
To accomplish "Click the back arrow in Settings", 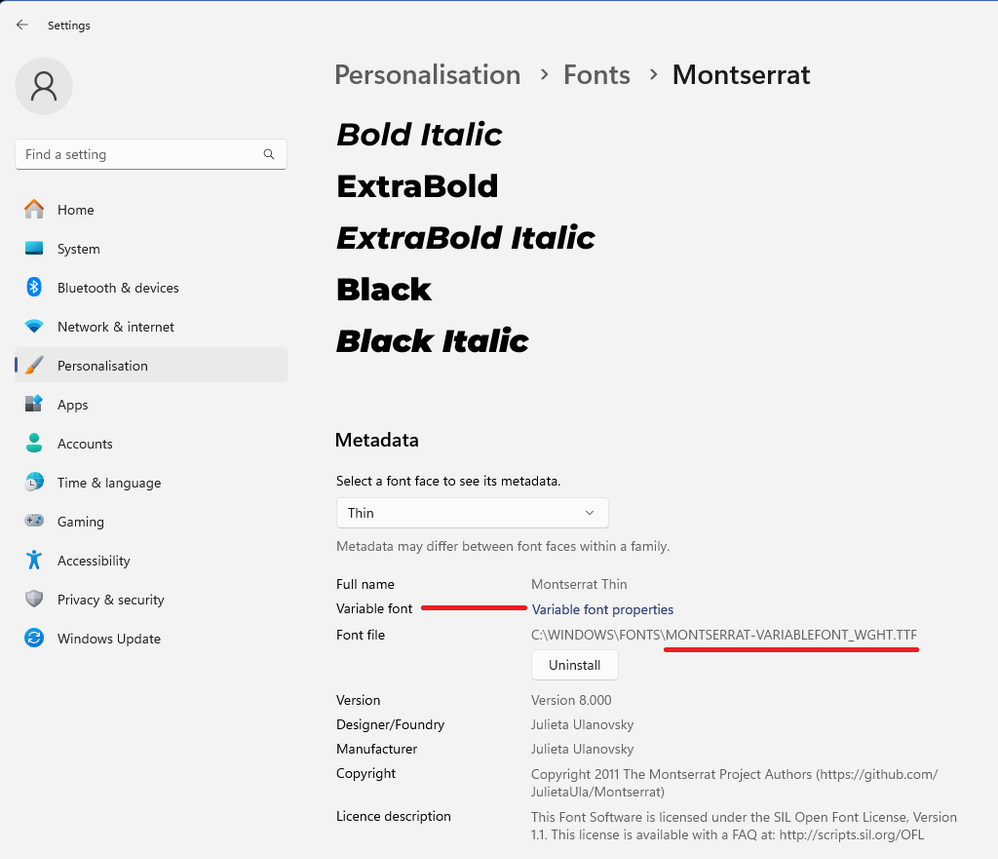I will pyautogui.click(x=22, y=25).
